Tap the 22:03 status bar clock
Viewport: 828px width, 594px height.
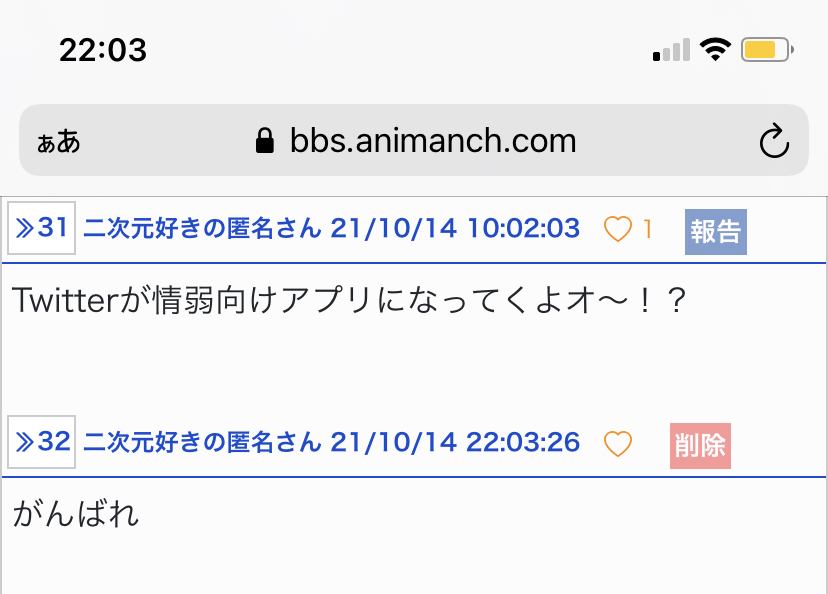point(103,50)
